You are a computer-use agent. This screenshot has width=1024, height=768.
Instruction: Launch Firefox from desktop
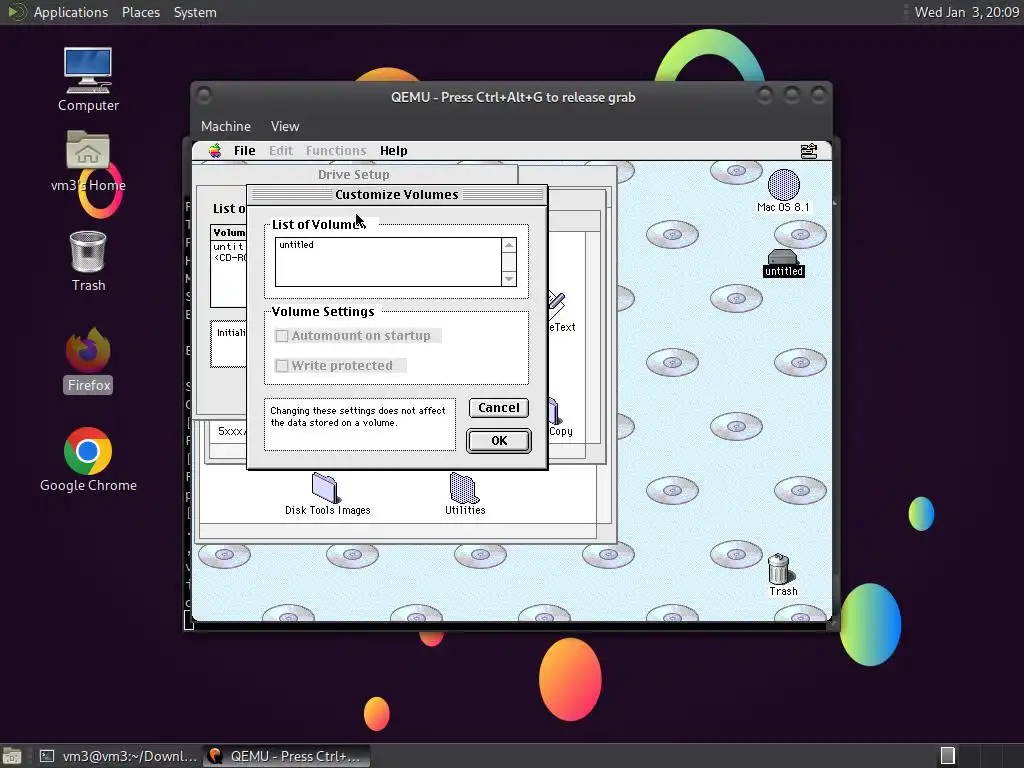tap(88, 349)
